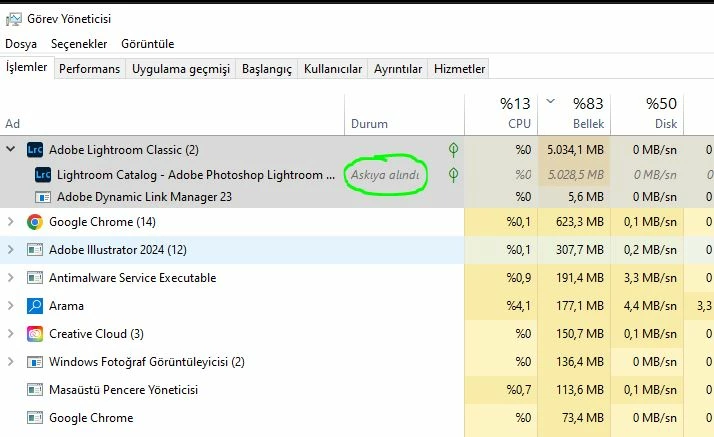The height and width of the screenshot is (437, 714).
Task: Switch to the Ayrıntılar tab
Action: pyautogui.click(x=398, y=69)
